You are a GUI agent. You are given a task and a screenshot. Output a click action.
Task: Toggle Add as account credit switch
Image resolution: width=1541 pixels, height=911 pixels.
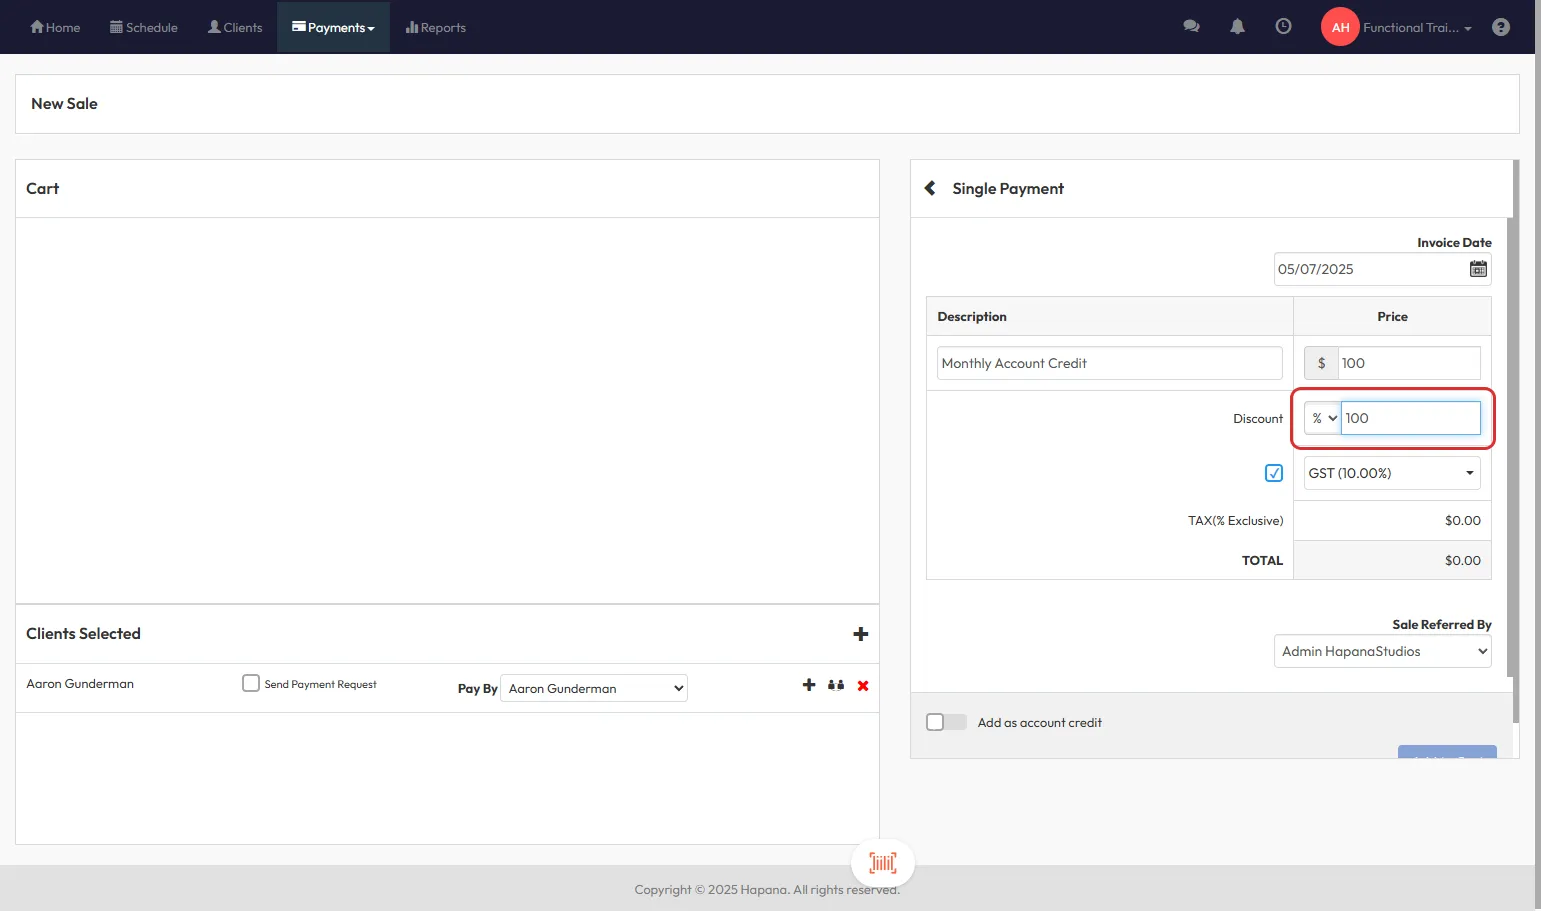click(945, 722)
